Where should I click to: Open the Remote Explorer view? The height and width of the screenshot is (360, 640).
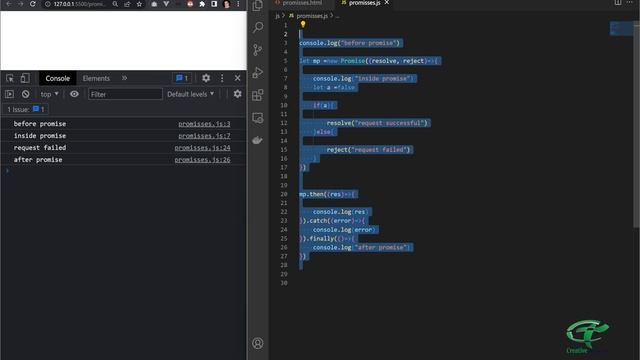pyautogui.click(x=258, y=118)
